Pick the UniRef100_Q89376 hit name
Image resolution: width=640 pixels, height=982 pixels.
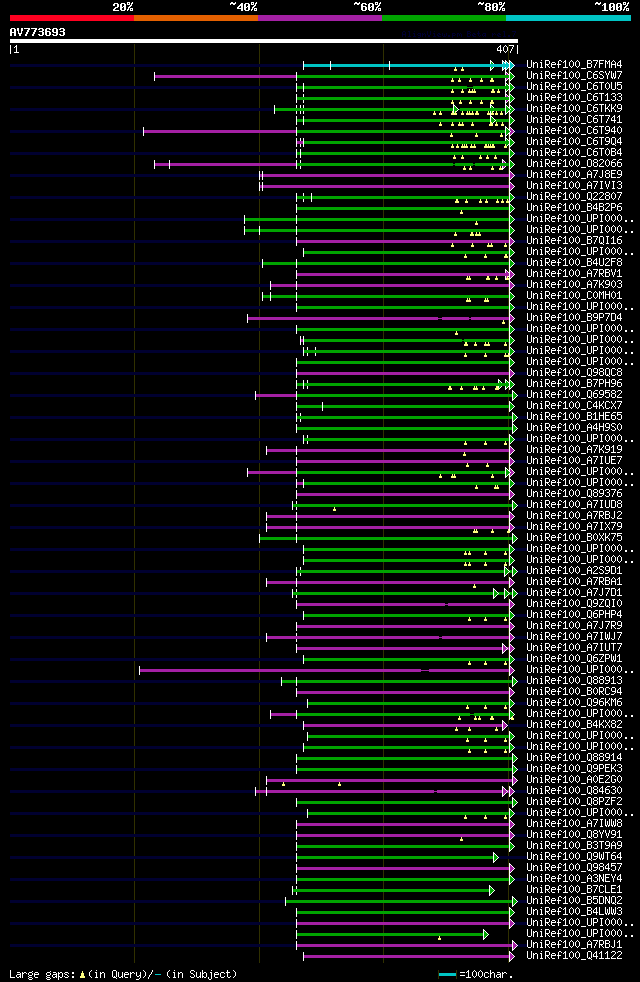click(574, 494)
